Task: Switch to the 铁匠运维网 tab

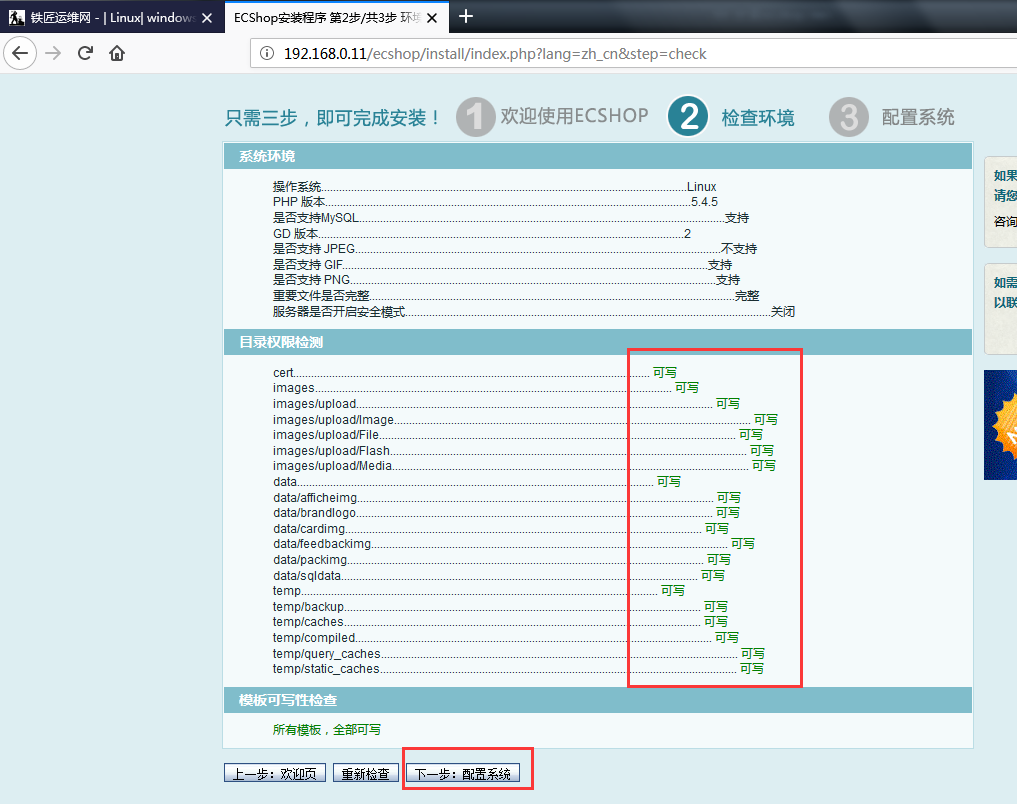Action: (x=112, y=18)
